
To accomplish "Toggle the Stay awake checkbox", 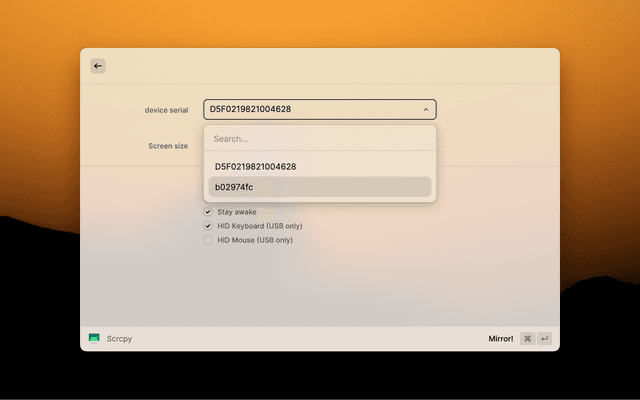I will tap(208, 212).
